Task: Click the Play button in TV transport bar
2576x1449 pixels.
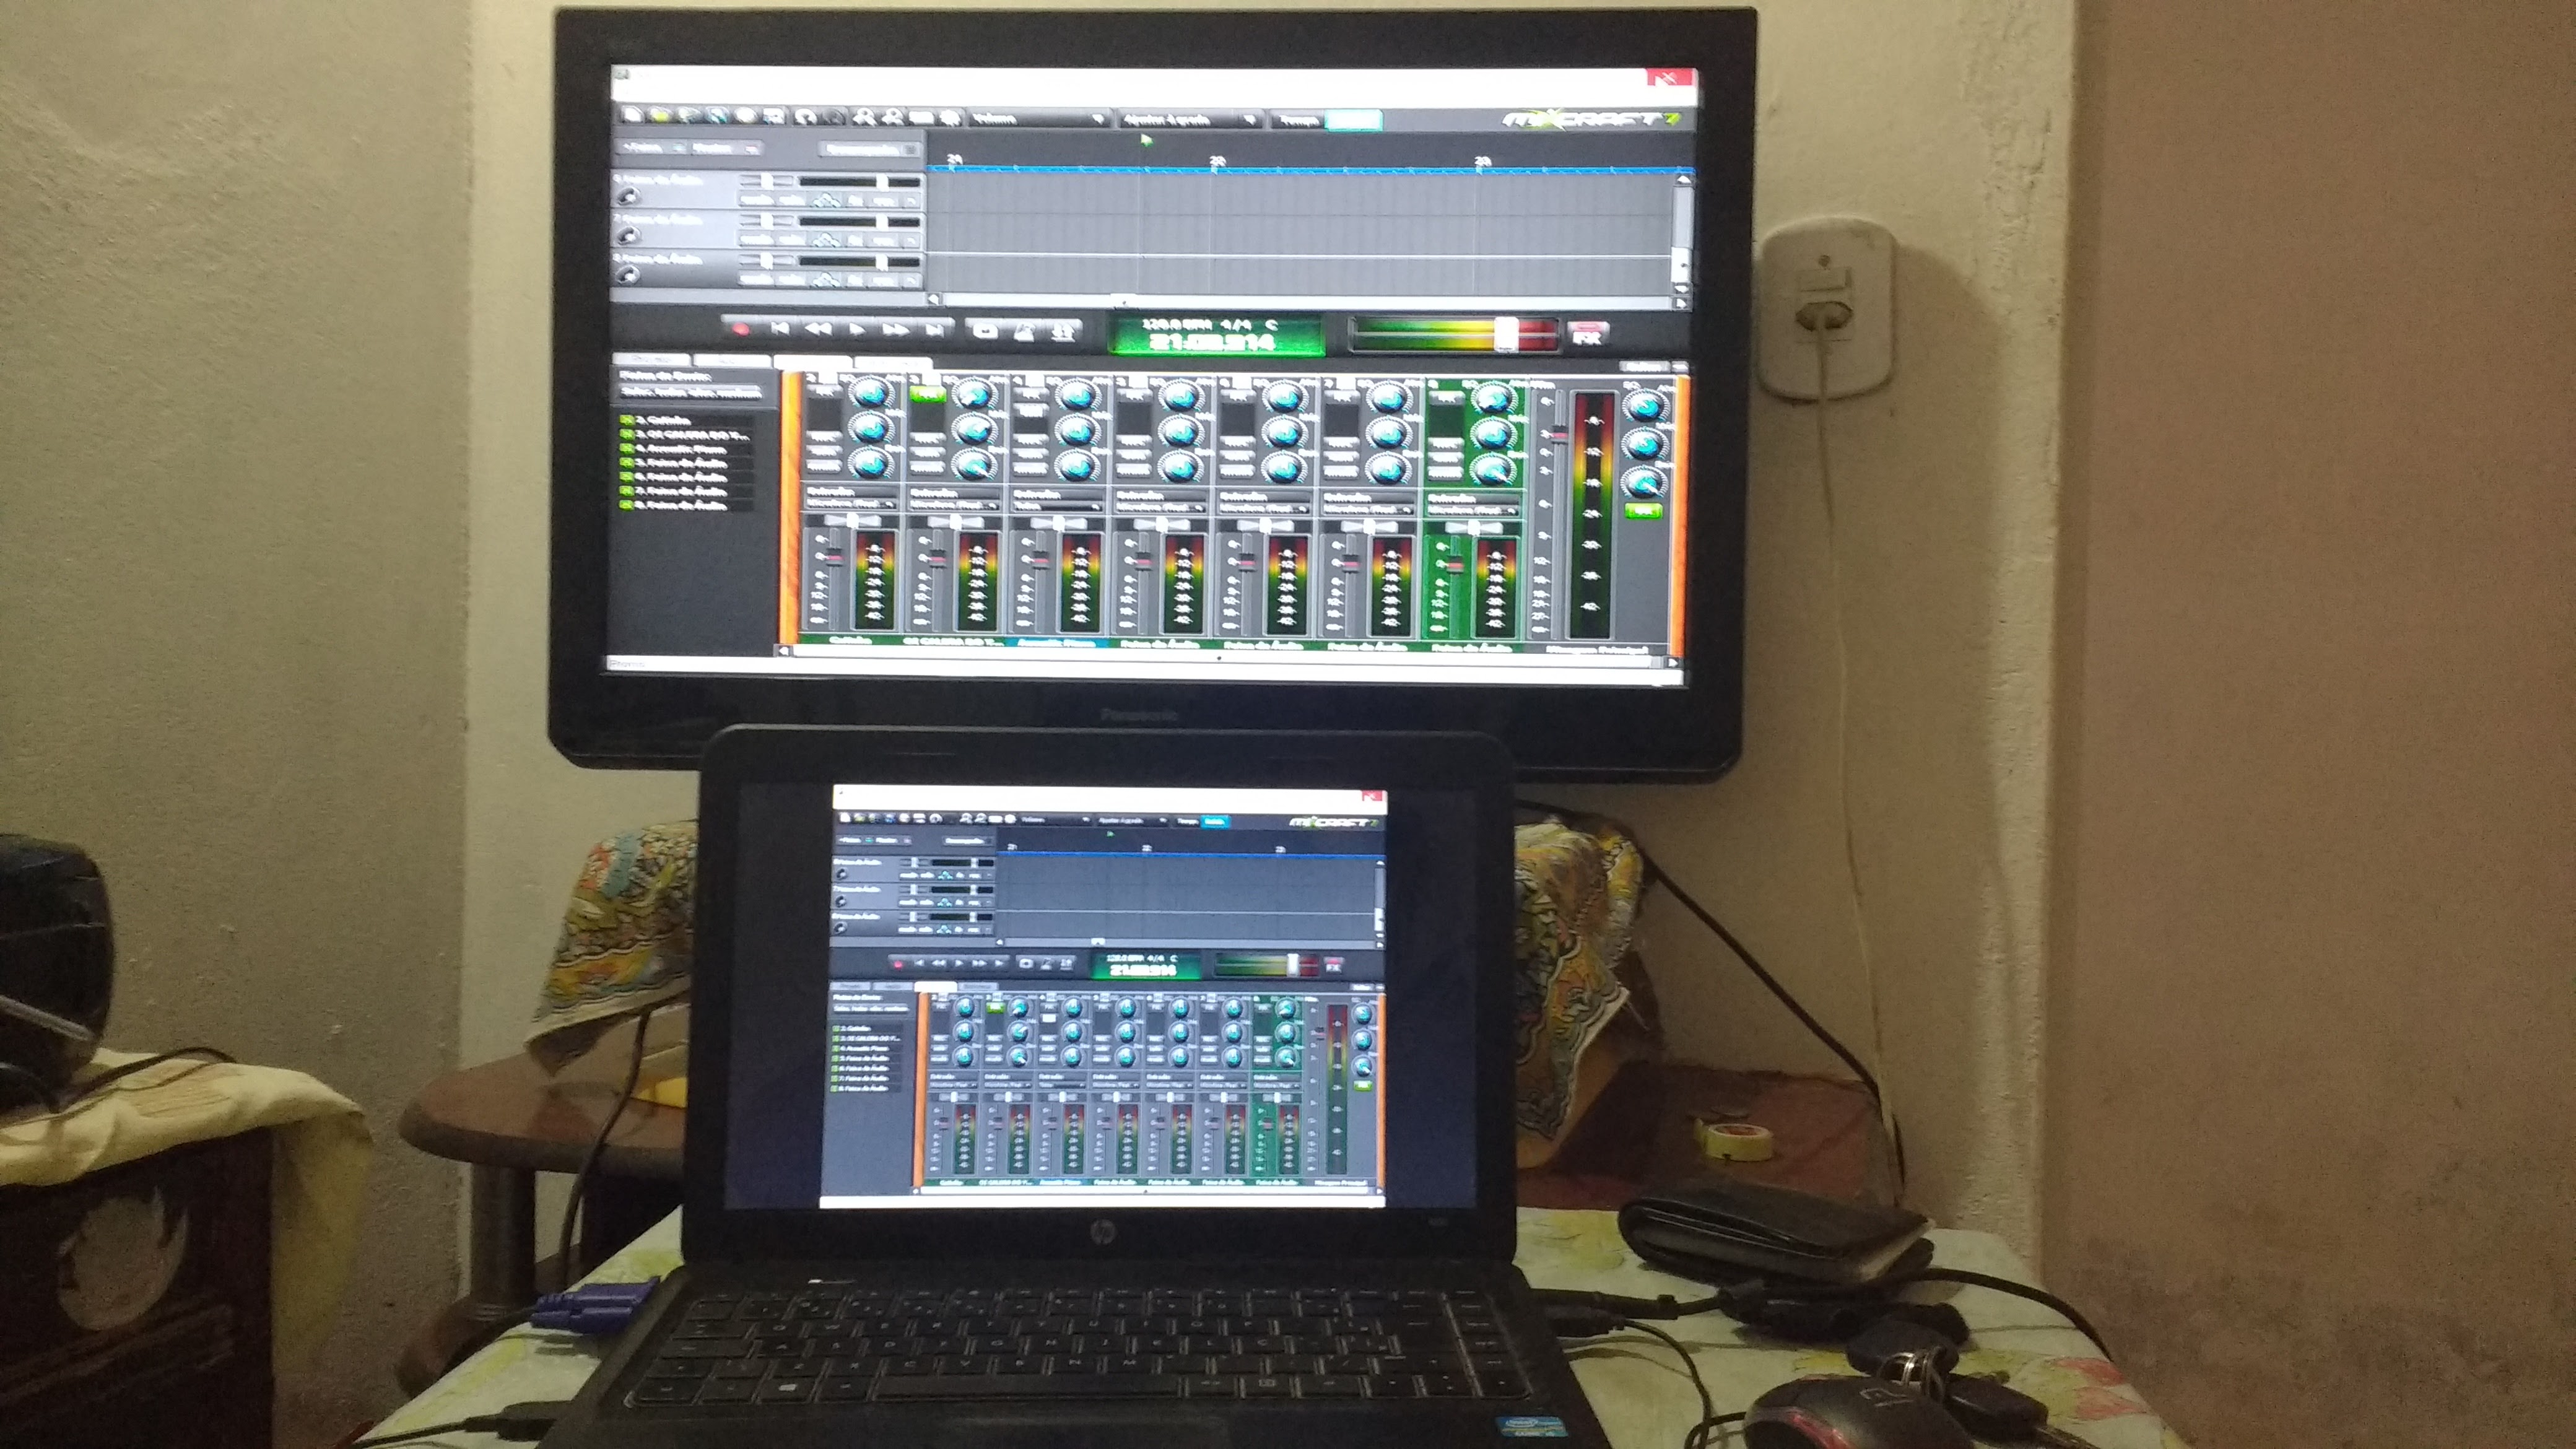Action: [857, 329]
